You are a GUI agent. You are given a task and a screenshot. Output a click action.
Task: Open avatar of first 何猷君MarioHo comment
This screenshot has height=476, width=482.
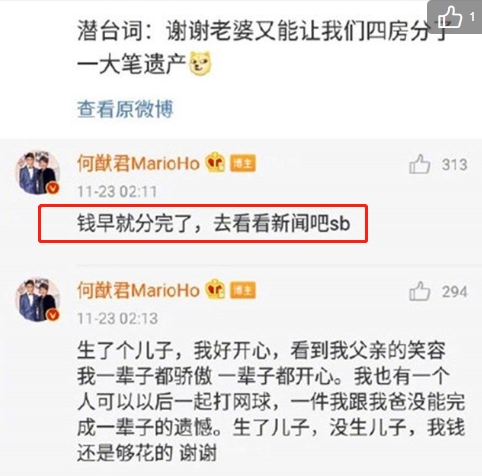(x=38, y=173)
